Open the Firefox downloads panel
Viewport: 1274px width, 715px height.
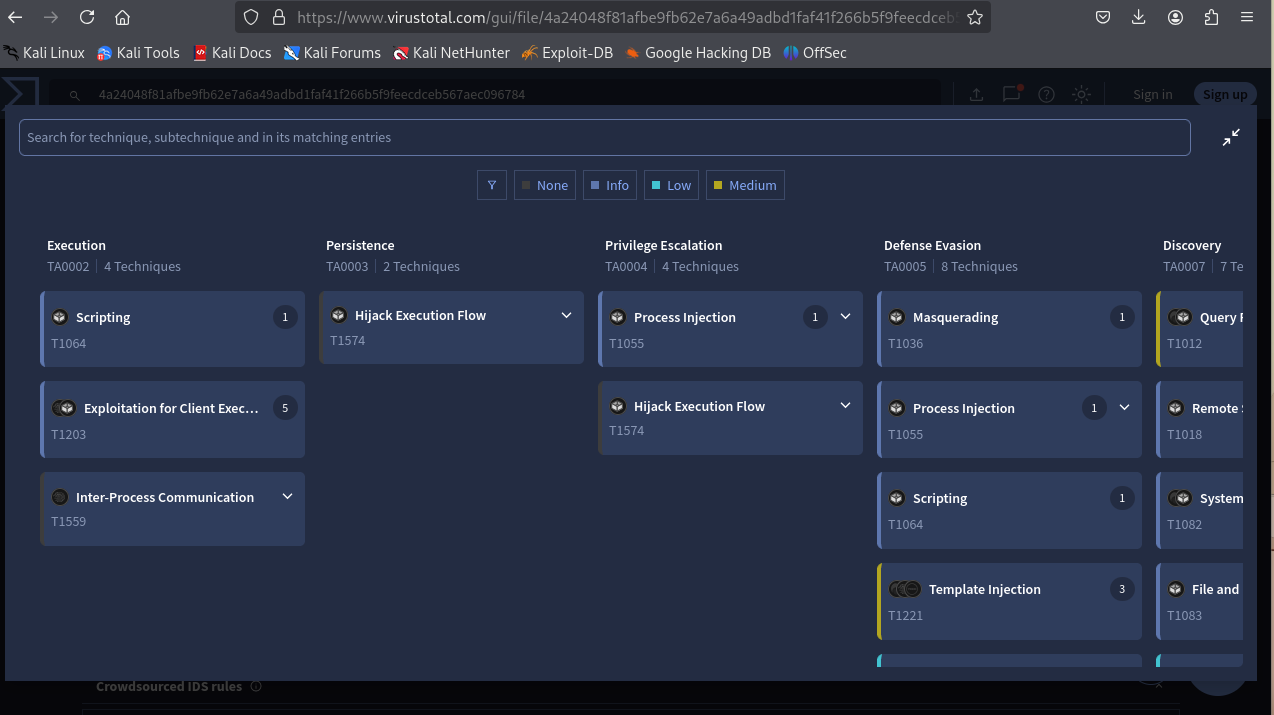click(1139, 17)
